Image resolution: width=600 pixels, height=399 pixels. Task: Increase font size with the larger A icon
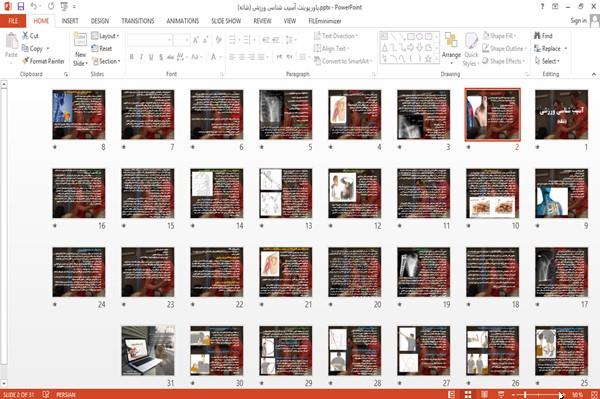click(196, 40)
